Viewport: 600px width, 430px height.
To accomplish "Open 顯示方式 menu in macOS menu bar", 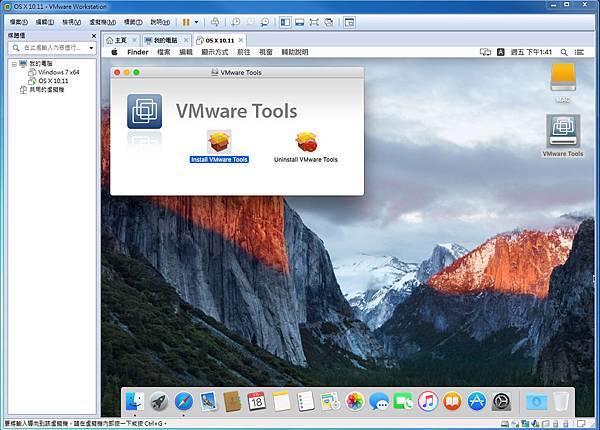I will pyautogui.click(x=215, y=52).
